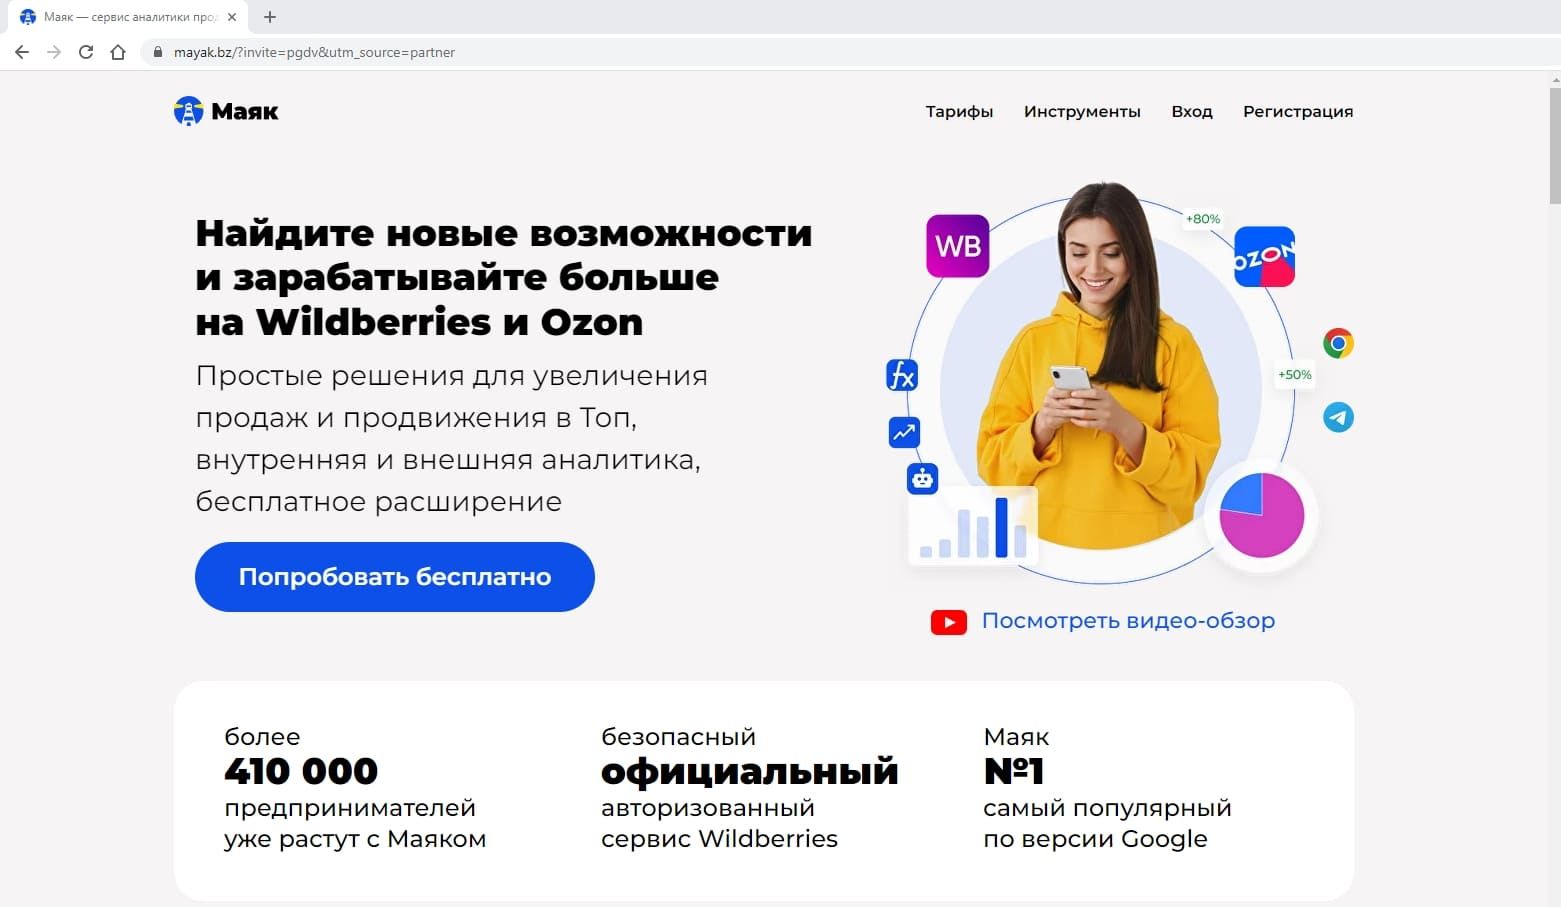The width and height of the screenshot is (1561, 907).
Task: Click the red YouTube play icon
Action: pos(948,622)
